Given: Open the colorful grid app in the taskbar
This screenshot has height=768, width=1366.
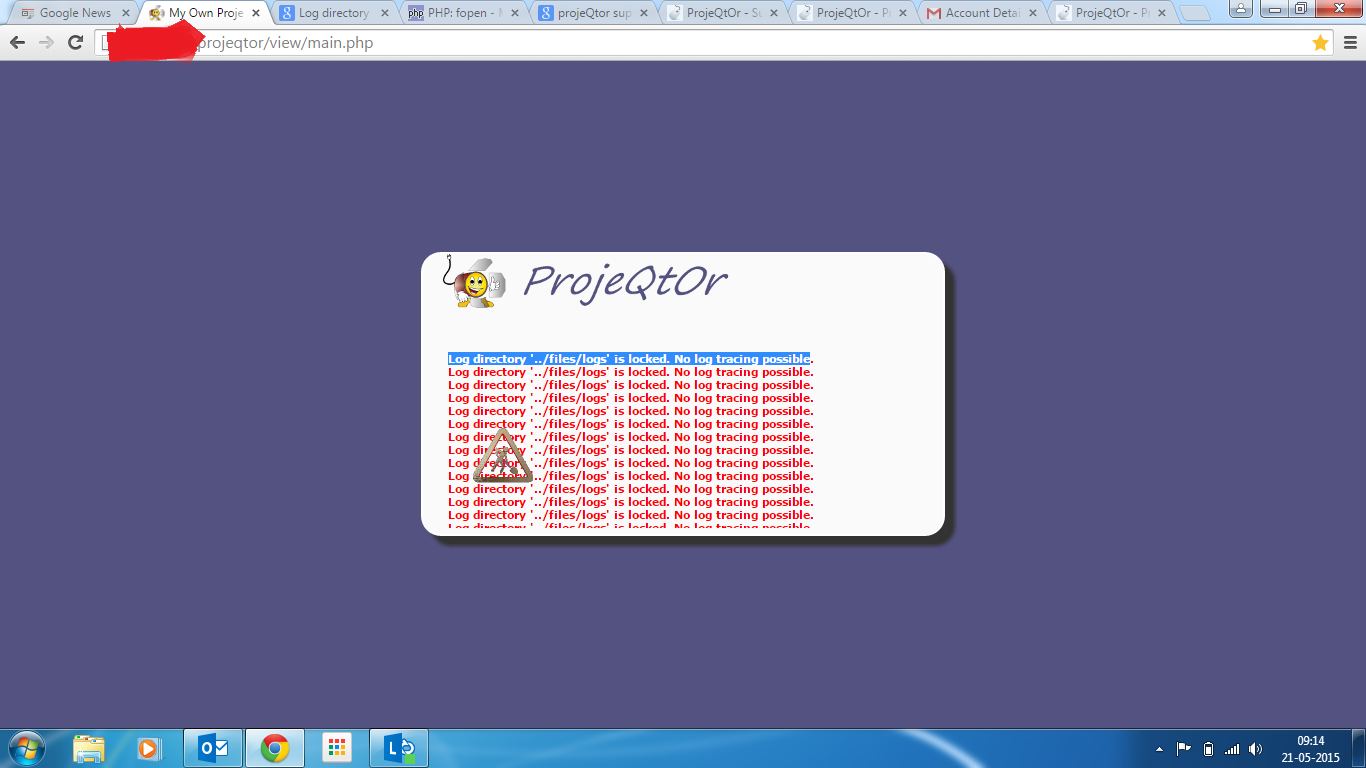Looking at the screenshot, I should pyautogui.click(x=337, y=748).
